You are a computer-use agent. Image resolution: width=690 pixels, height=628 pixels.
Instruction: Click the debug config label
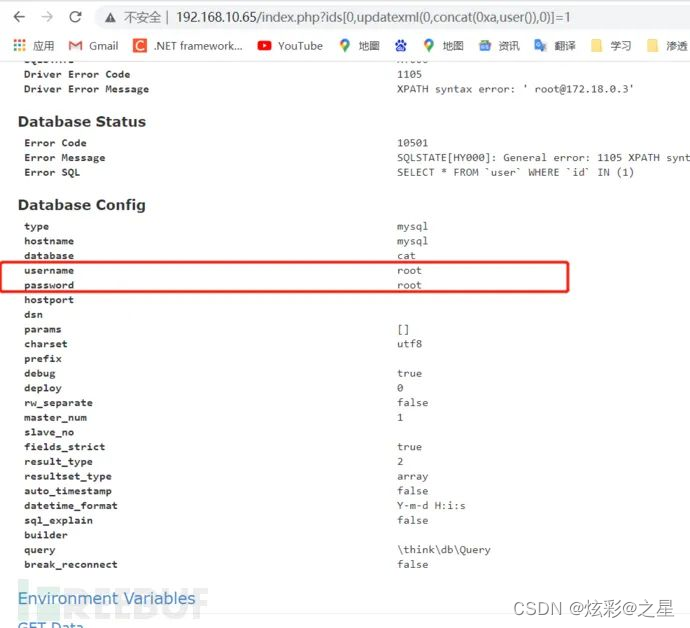pos(40,373)
